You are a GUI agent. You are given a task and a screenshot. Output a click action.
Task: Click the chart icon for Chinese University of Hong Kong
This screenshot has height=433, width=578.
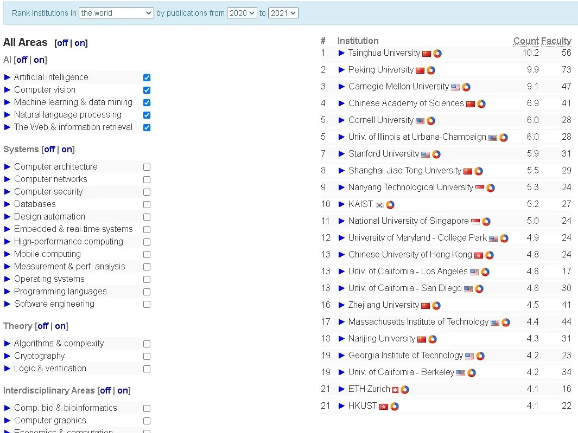[489, 255]
